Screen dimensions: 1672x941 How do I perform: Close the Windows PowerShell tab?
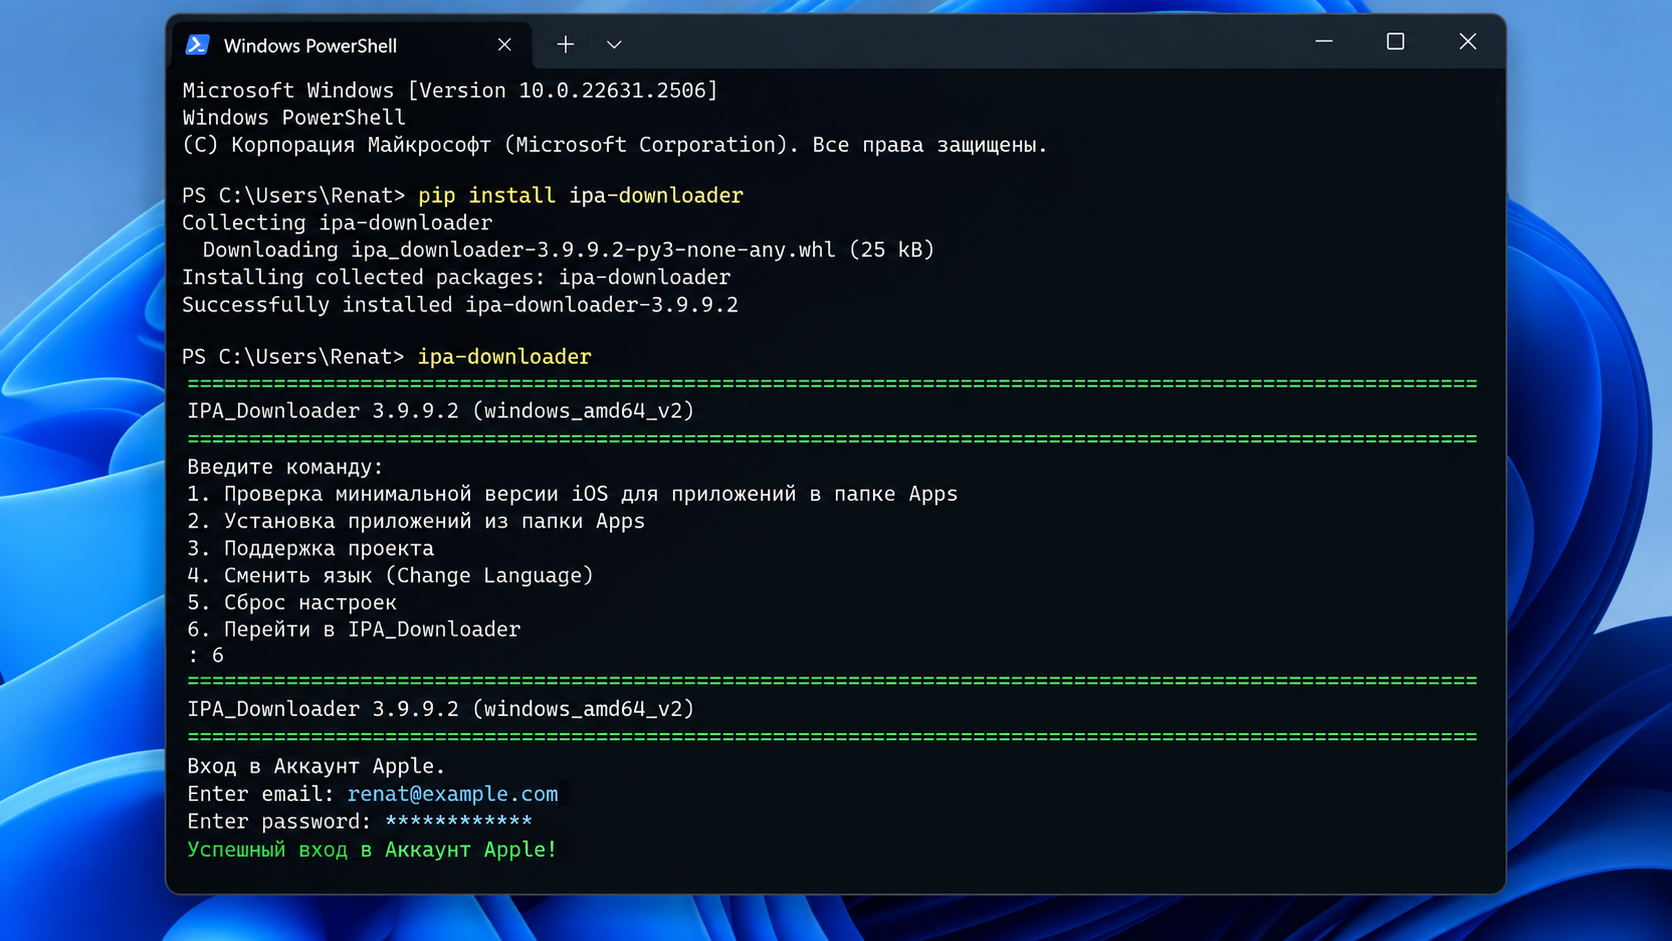click(504, 45)
